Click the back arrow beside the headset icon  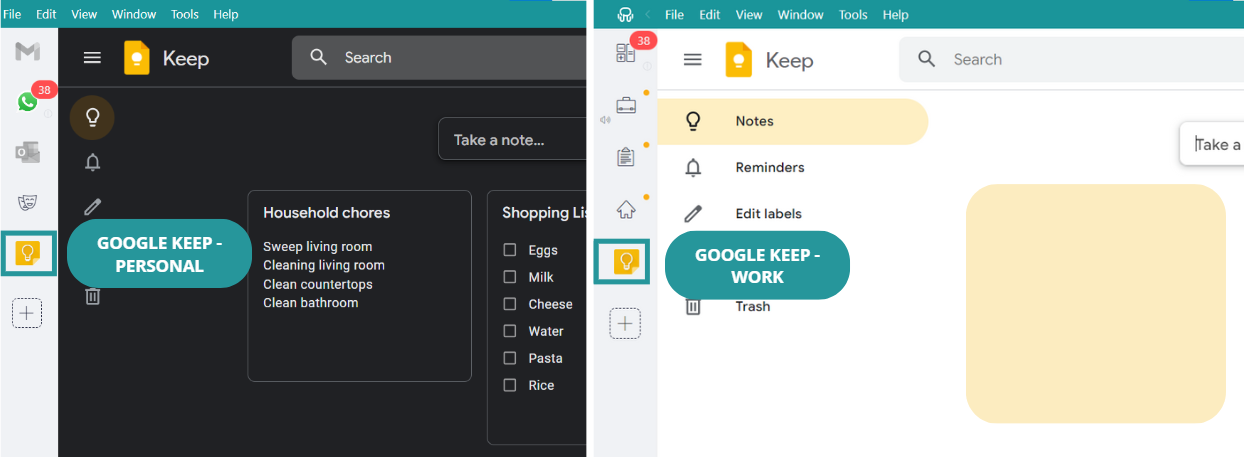[647, 14]
